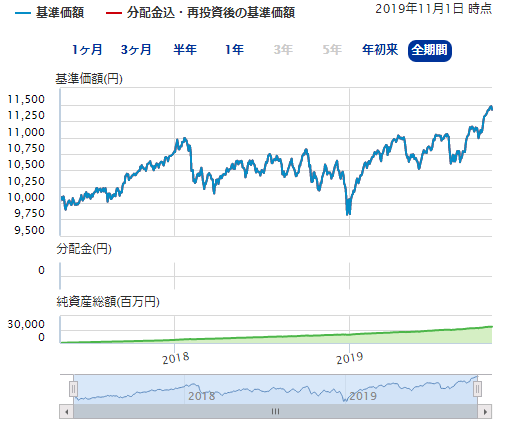This screenshot has height=431, width=512.
Task: Click the 2018 x-axis label
Action: [176, 358]
